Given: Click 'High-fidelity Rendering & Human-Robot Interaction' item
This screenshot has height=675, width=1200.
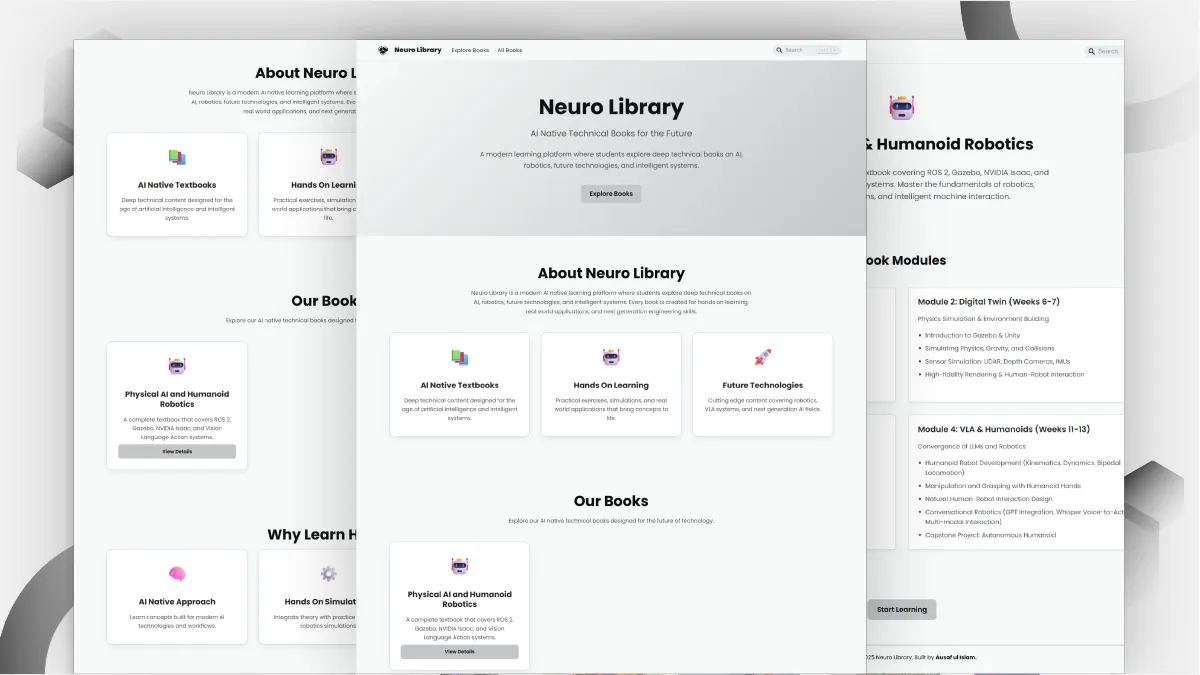Looking at the screenshot, I should click(1004, 374).
